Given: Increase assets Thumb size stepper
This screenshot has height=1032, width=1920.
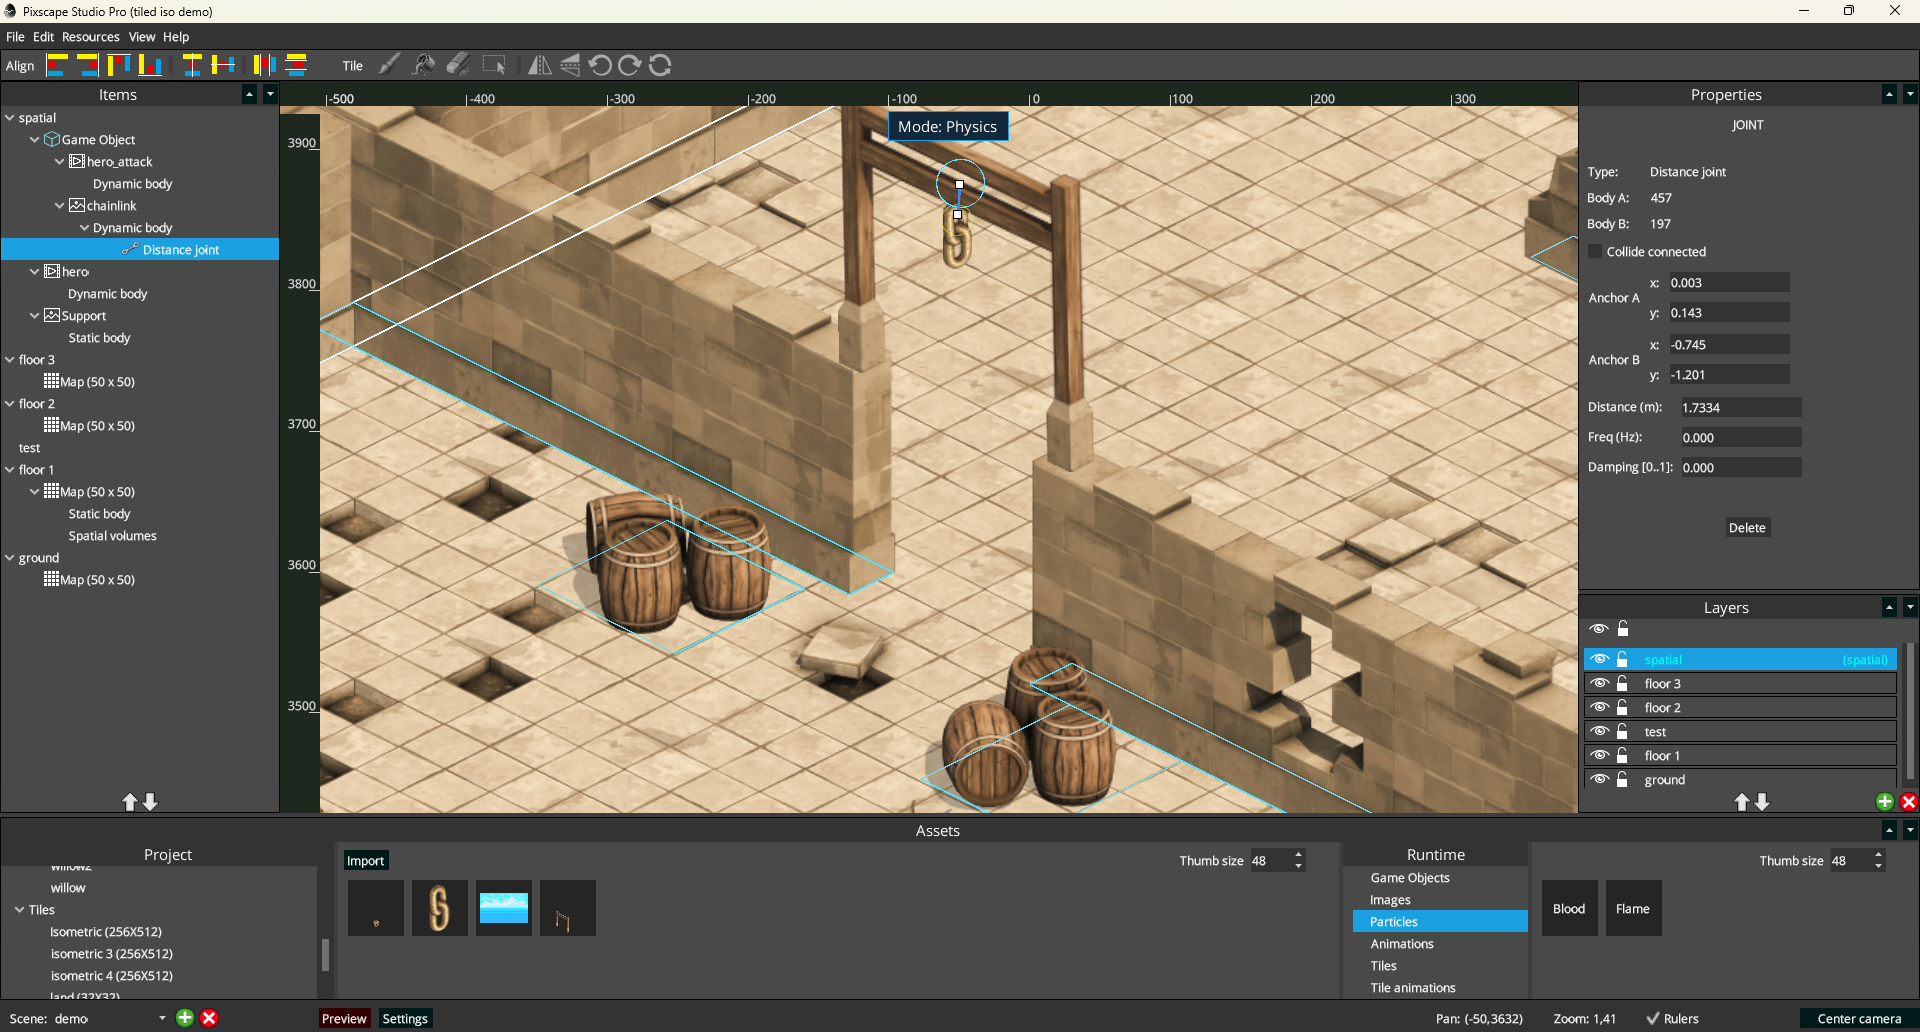Looking at the screenshot, I should pos(1298,855).
